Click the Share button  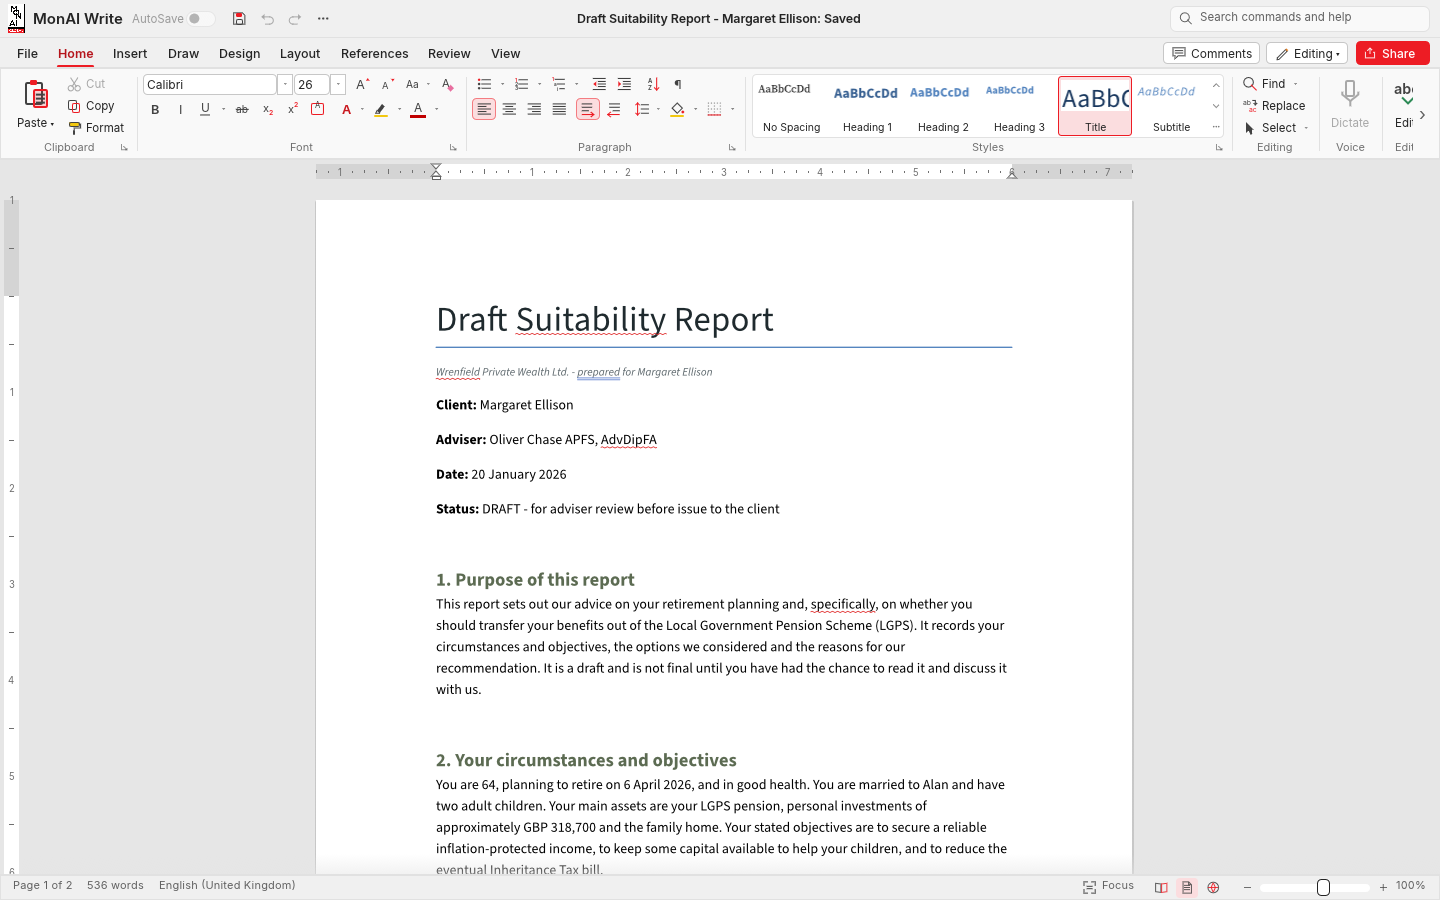(1392, 54)
